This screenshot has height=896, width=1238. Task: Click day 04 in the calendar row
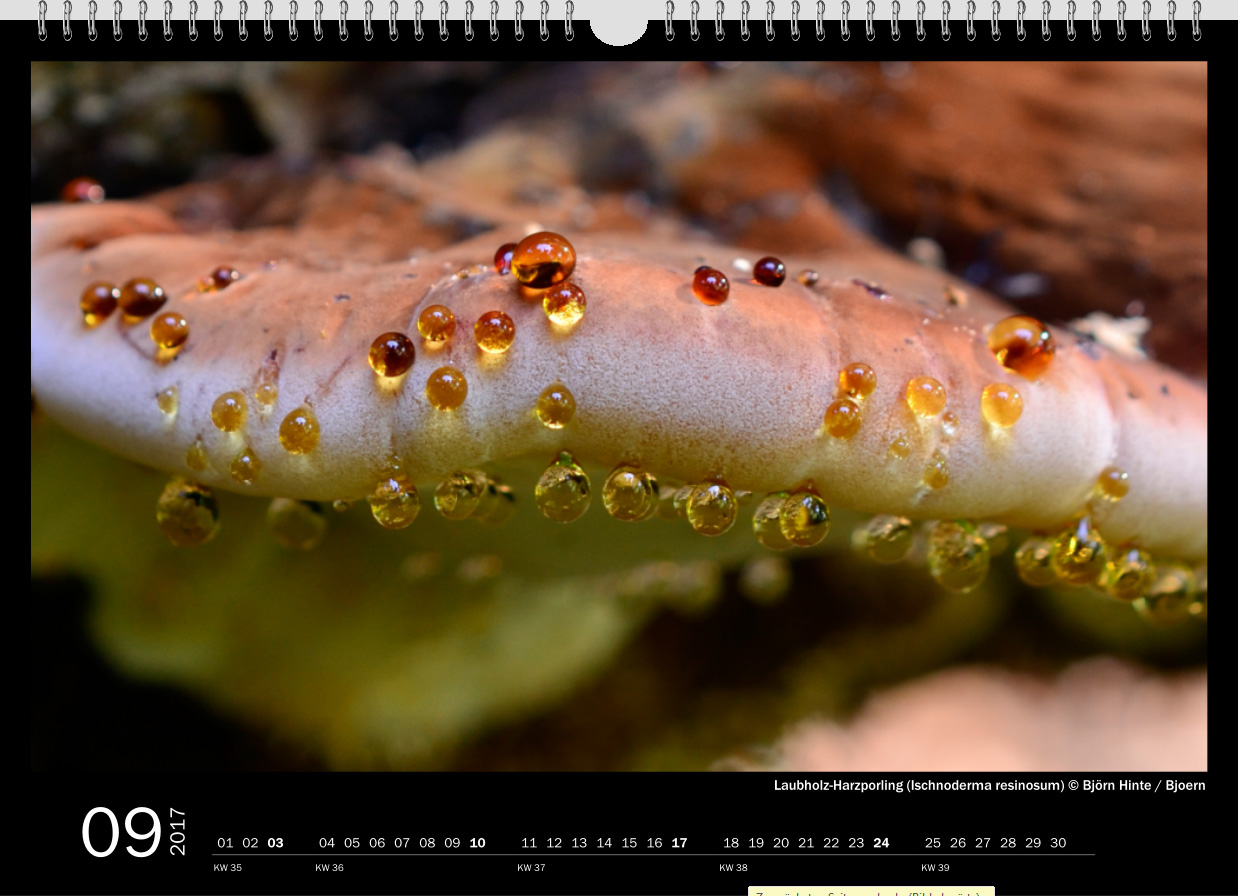click(327, 843)
